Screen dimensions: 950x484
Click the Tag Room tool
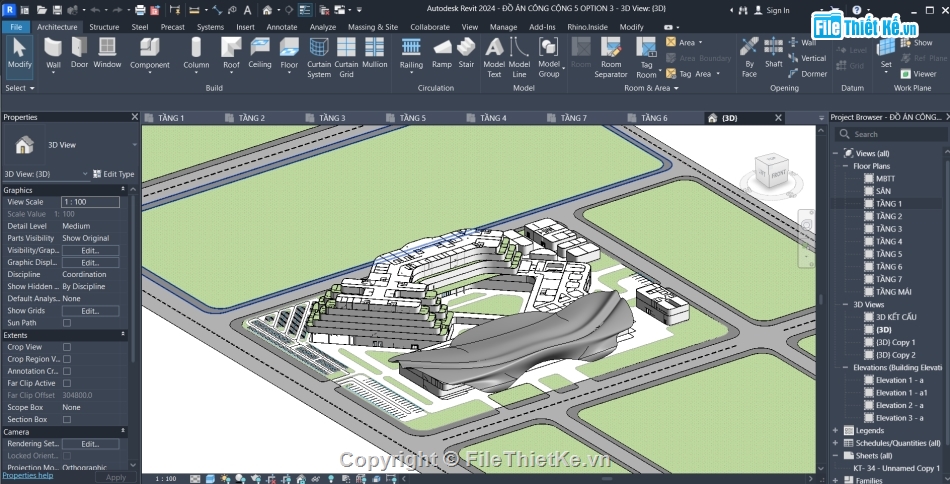pos(646,58)
